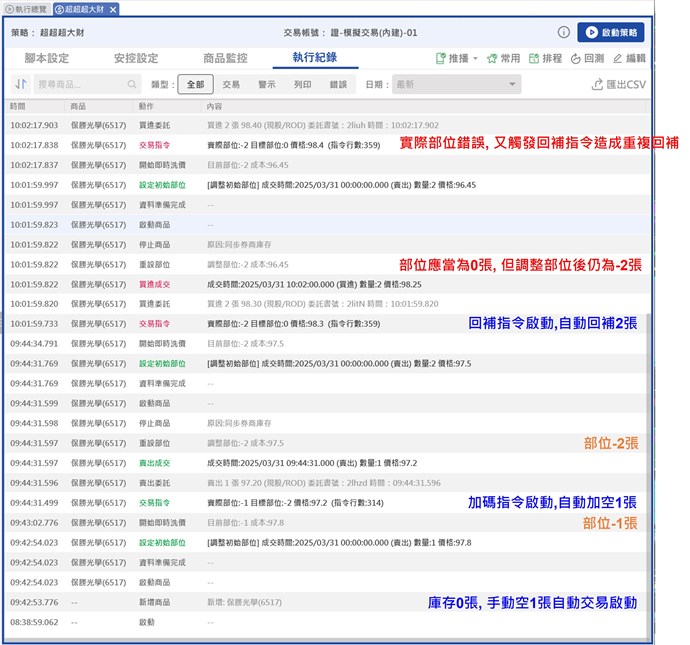This screenshot has height=645, width=690.
Task: Filter log by 警示 type
Action: [x=267, y=85]
